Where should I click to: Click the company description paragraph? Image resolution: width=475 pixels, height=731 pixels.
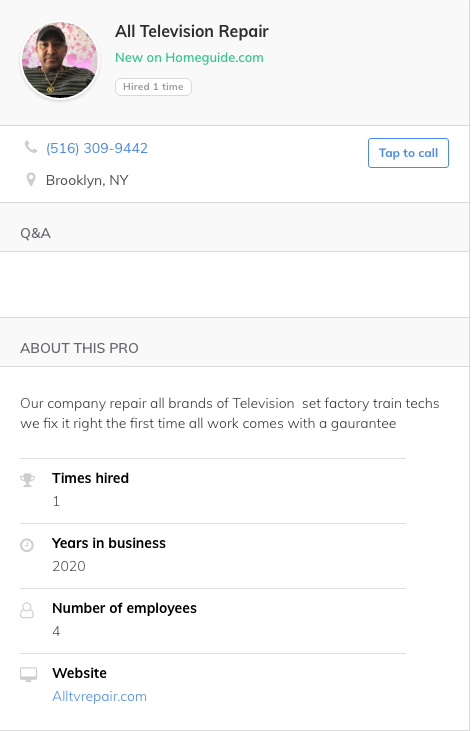pyautogui.click(x=230, y=413)
